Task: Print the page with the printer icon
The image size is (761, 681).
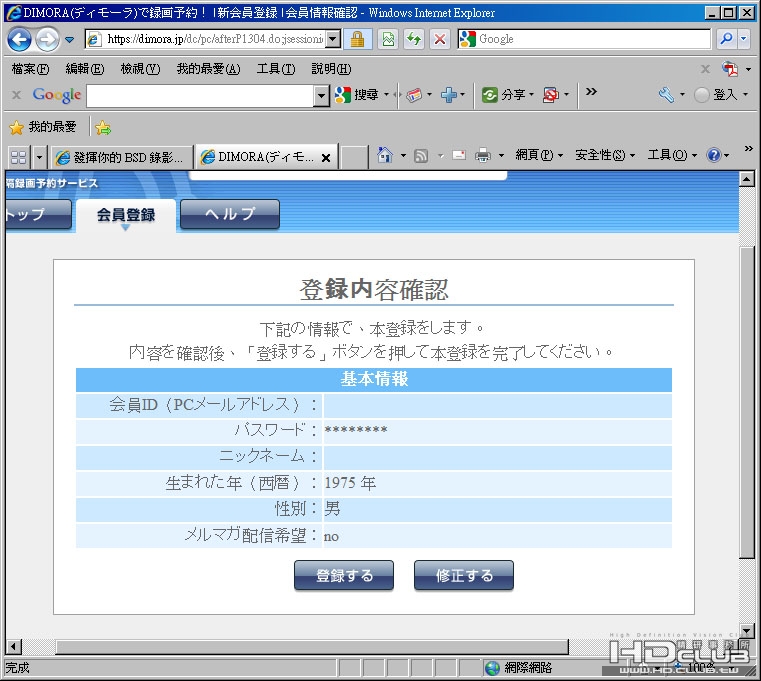Action: 482,155
